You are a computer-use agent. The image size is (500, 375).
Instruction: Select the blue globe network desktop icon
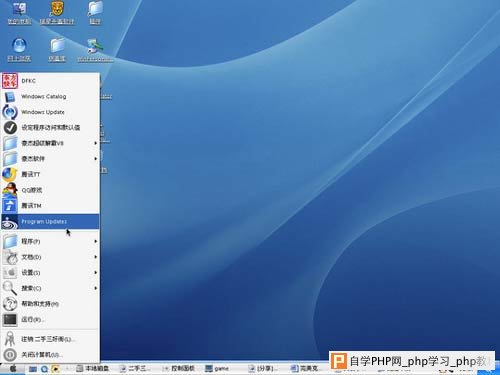pyautogui.click(x=19, y=50)
